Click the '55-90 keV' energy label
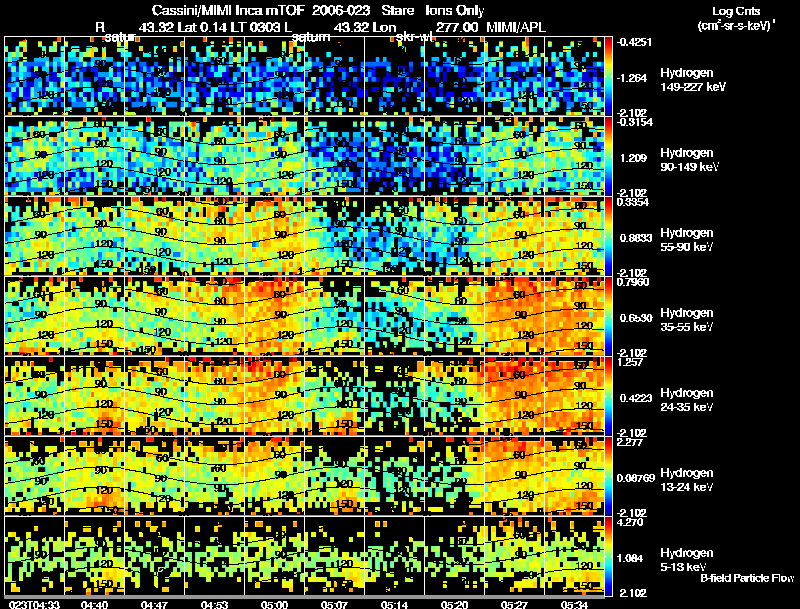The height and width of the screenshot is (609, 800). 687,247
